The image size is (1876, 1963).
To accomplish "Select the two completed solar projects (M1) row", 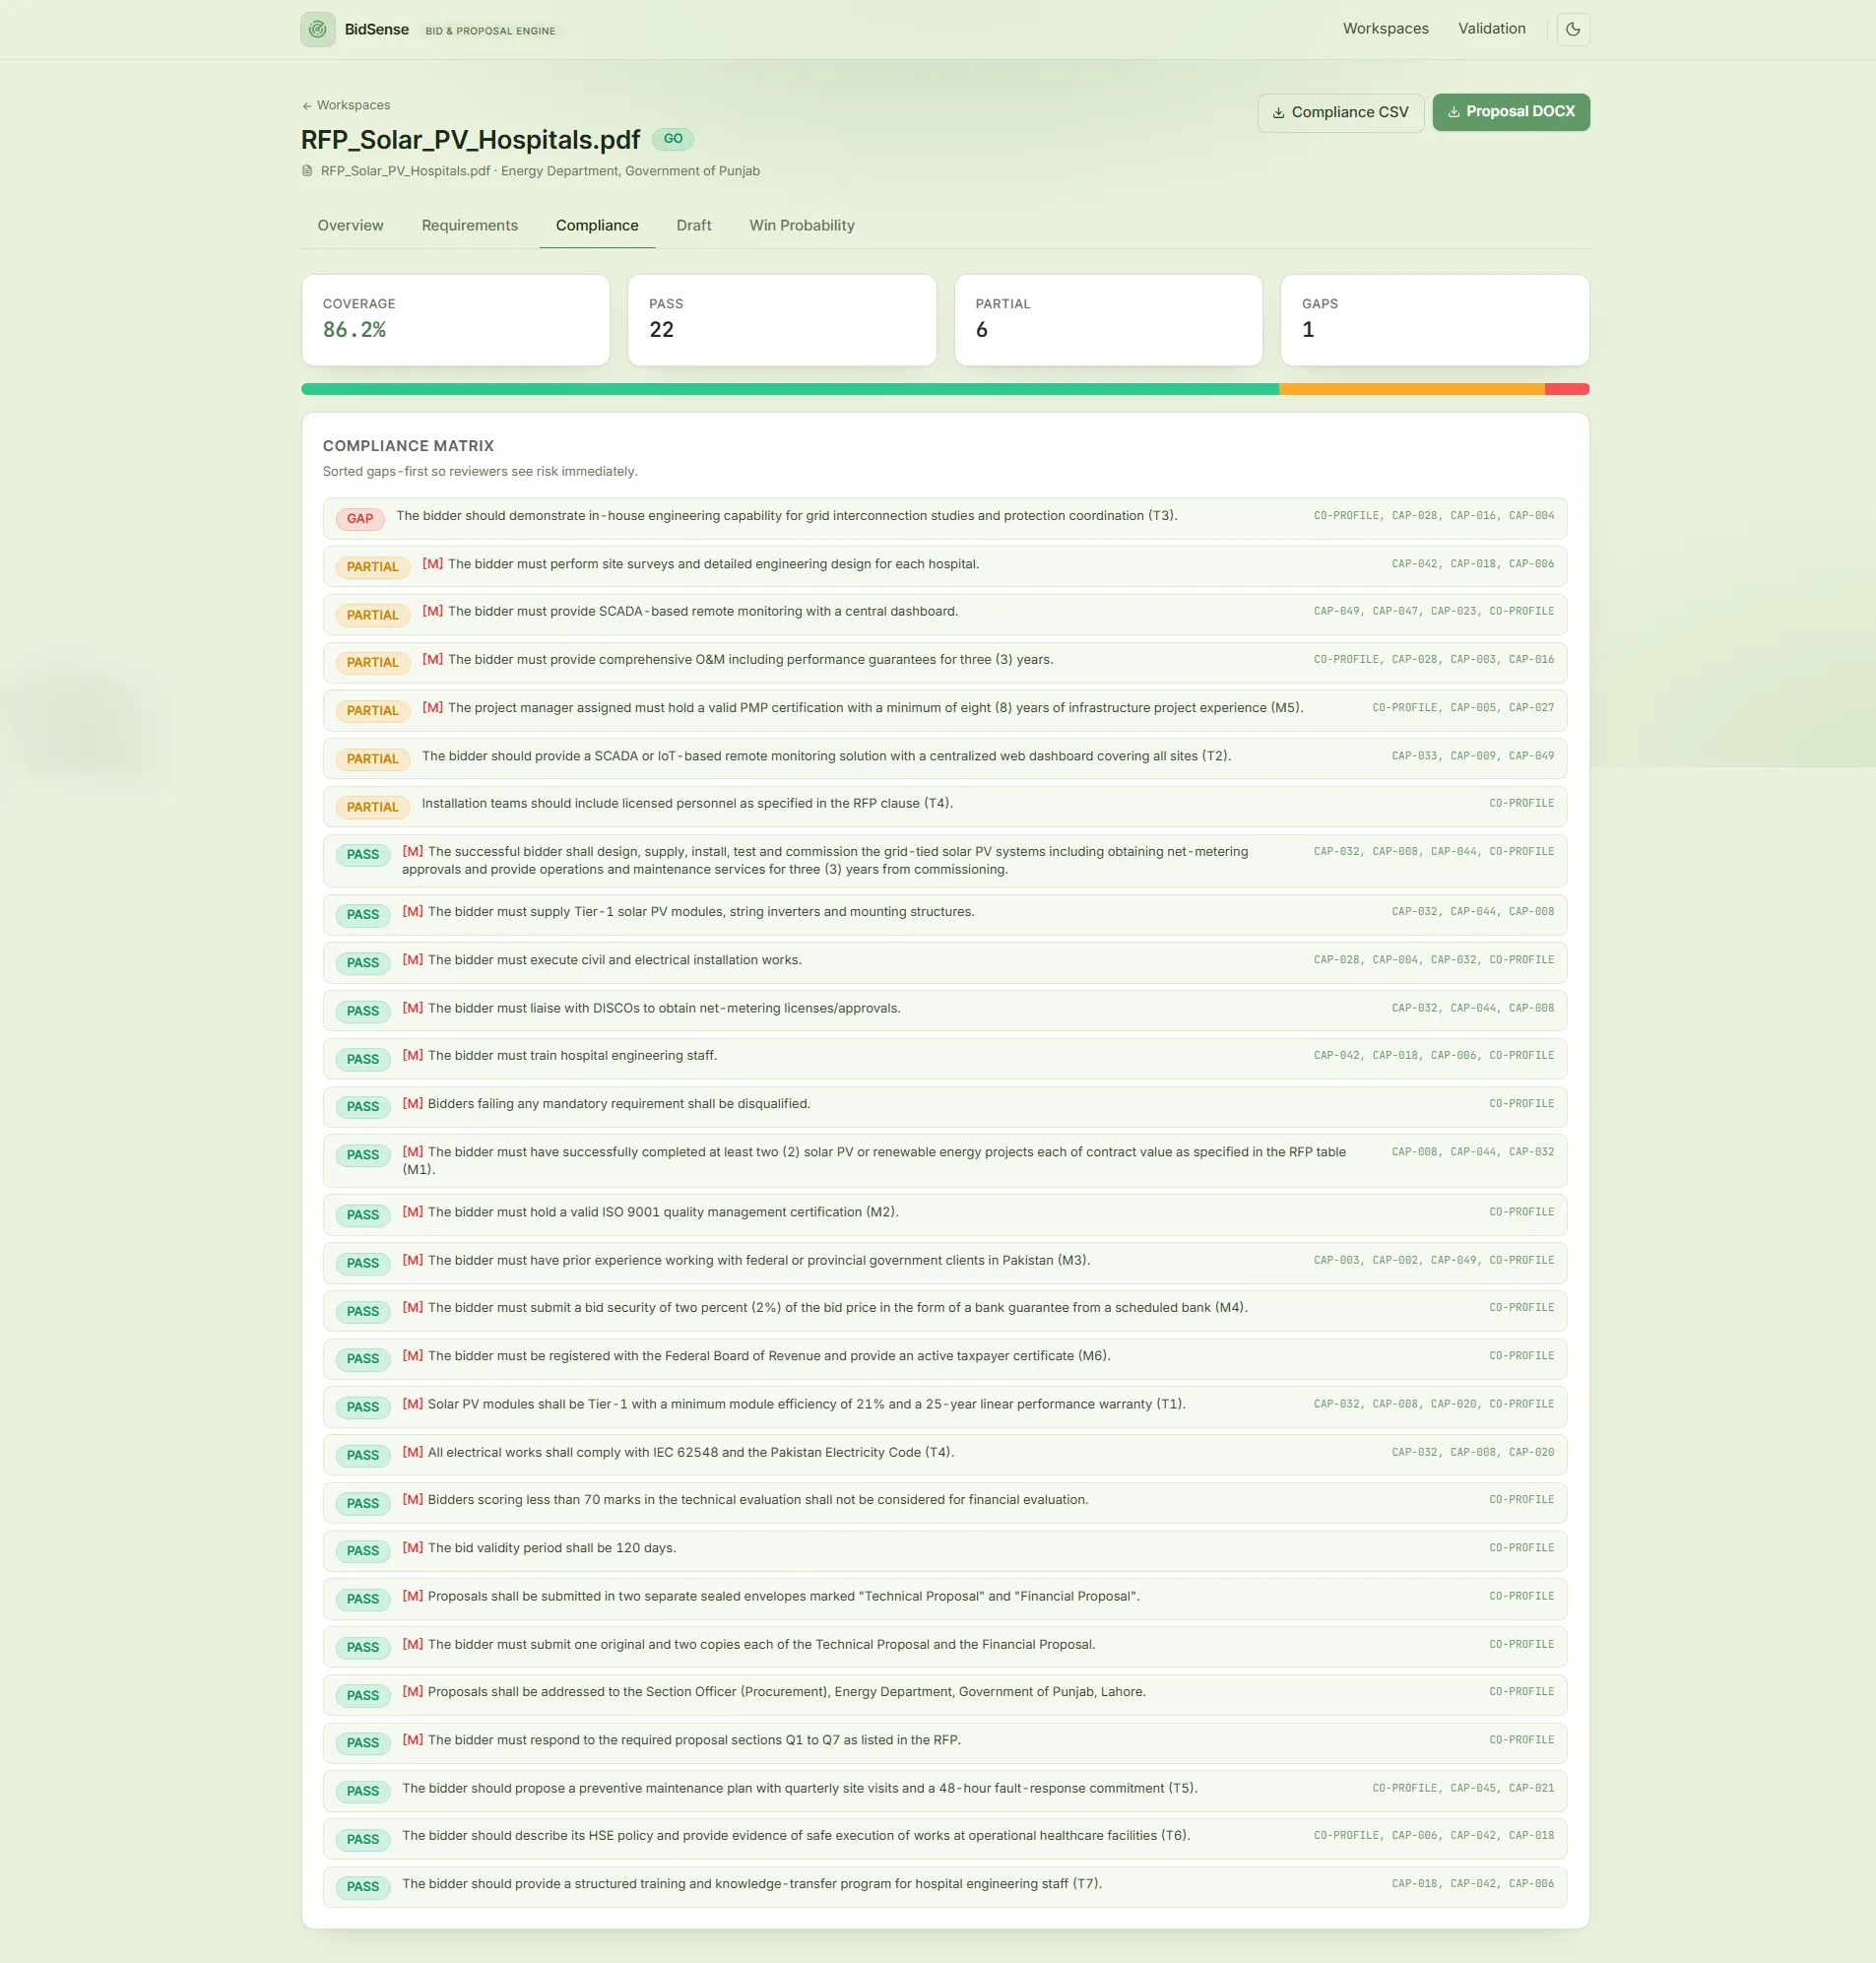I will pos(944,1161).
